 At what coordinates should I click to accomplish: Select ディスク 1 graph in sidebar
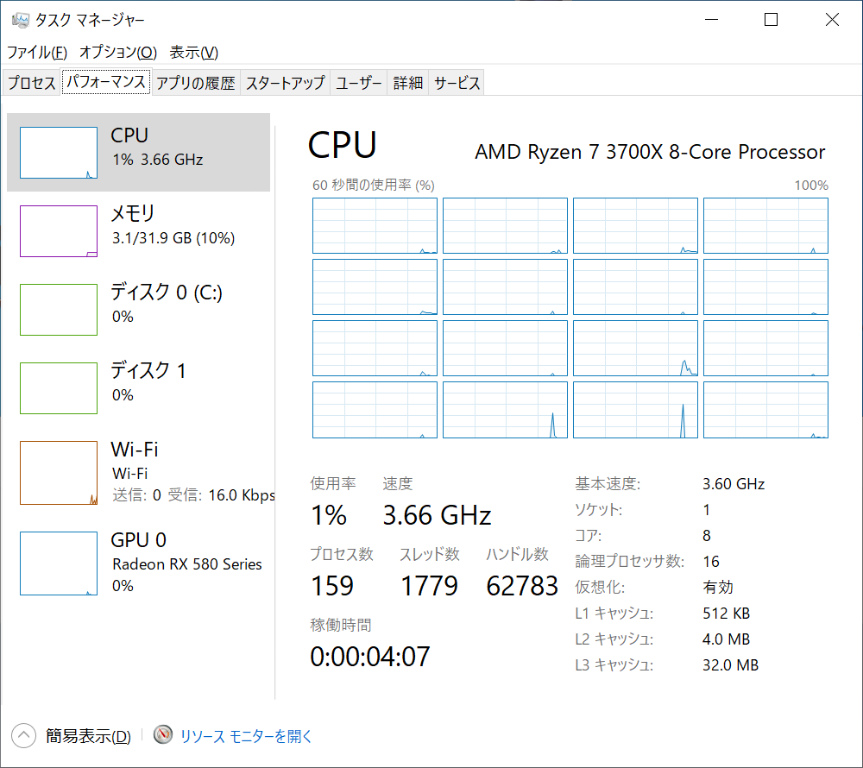pyautogui.click(x=58, y=388)
